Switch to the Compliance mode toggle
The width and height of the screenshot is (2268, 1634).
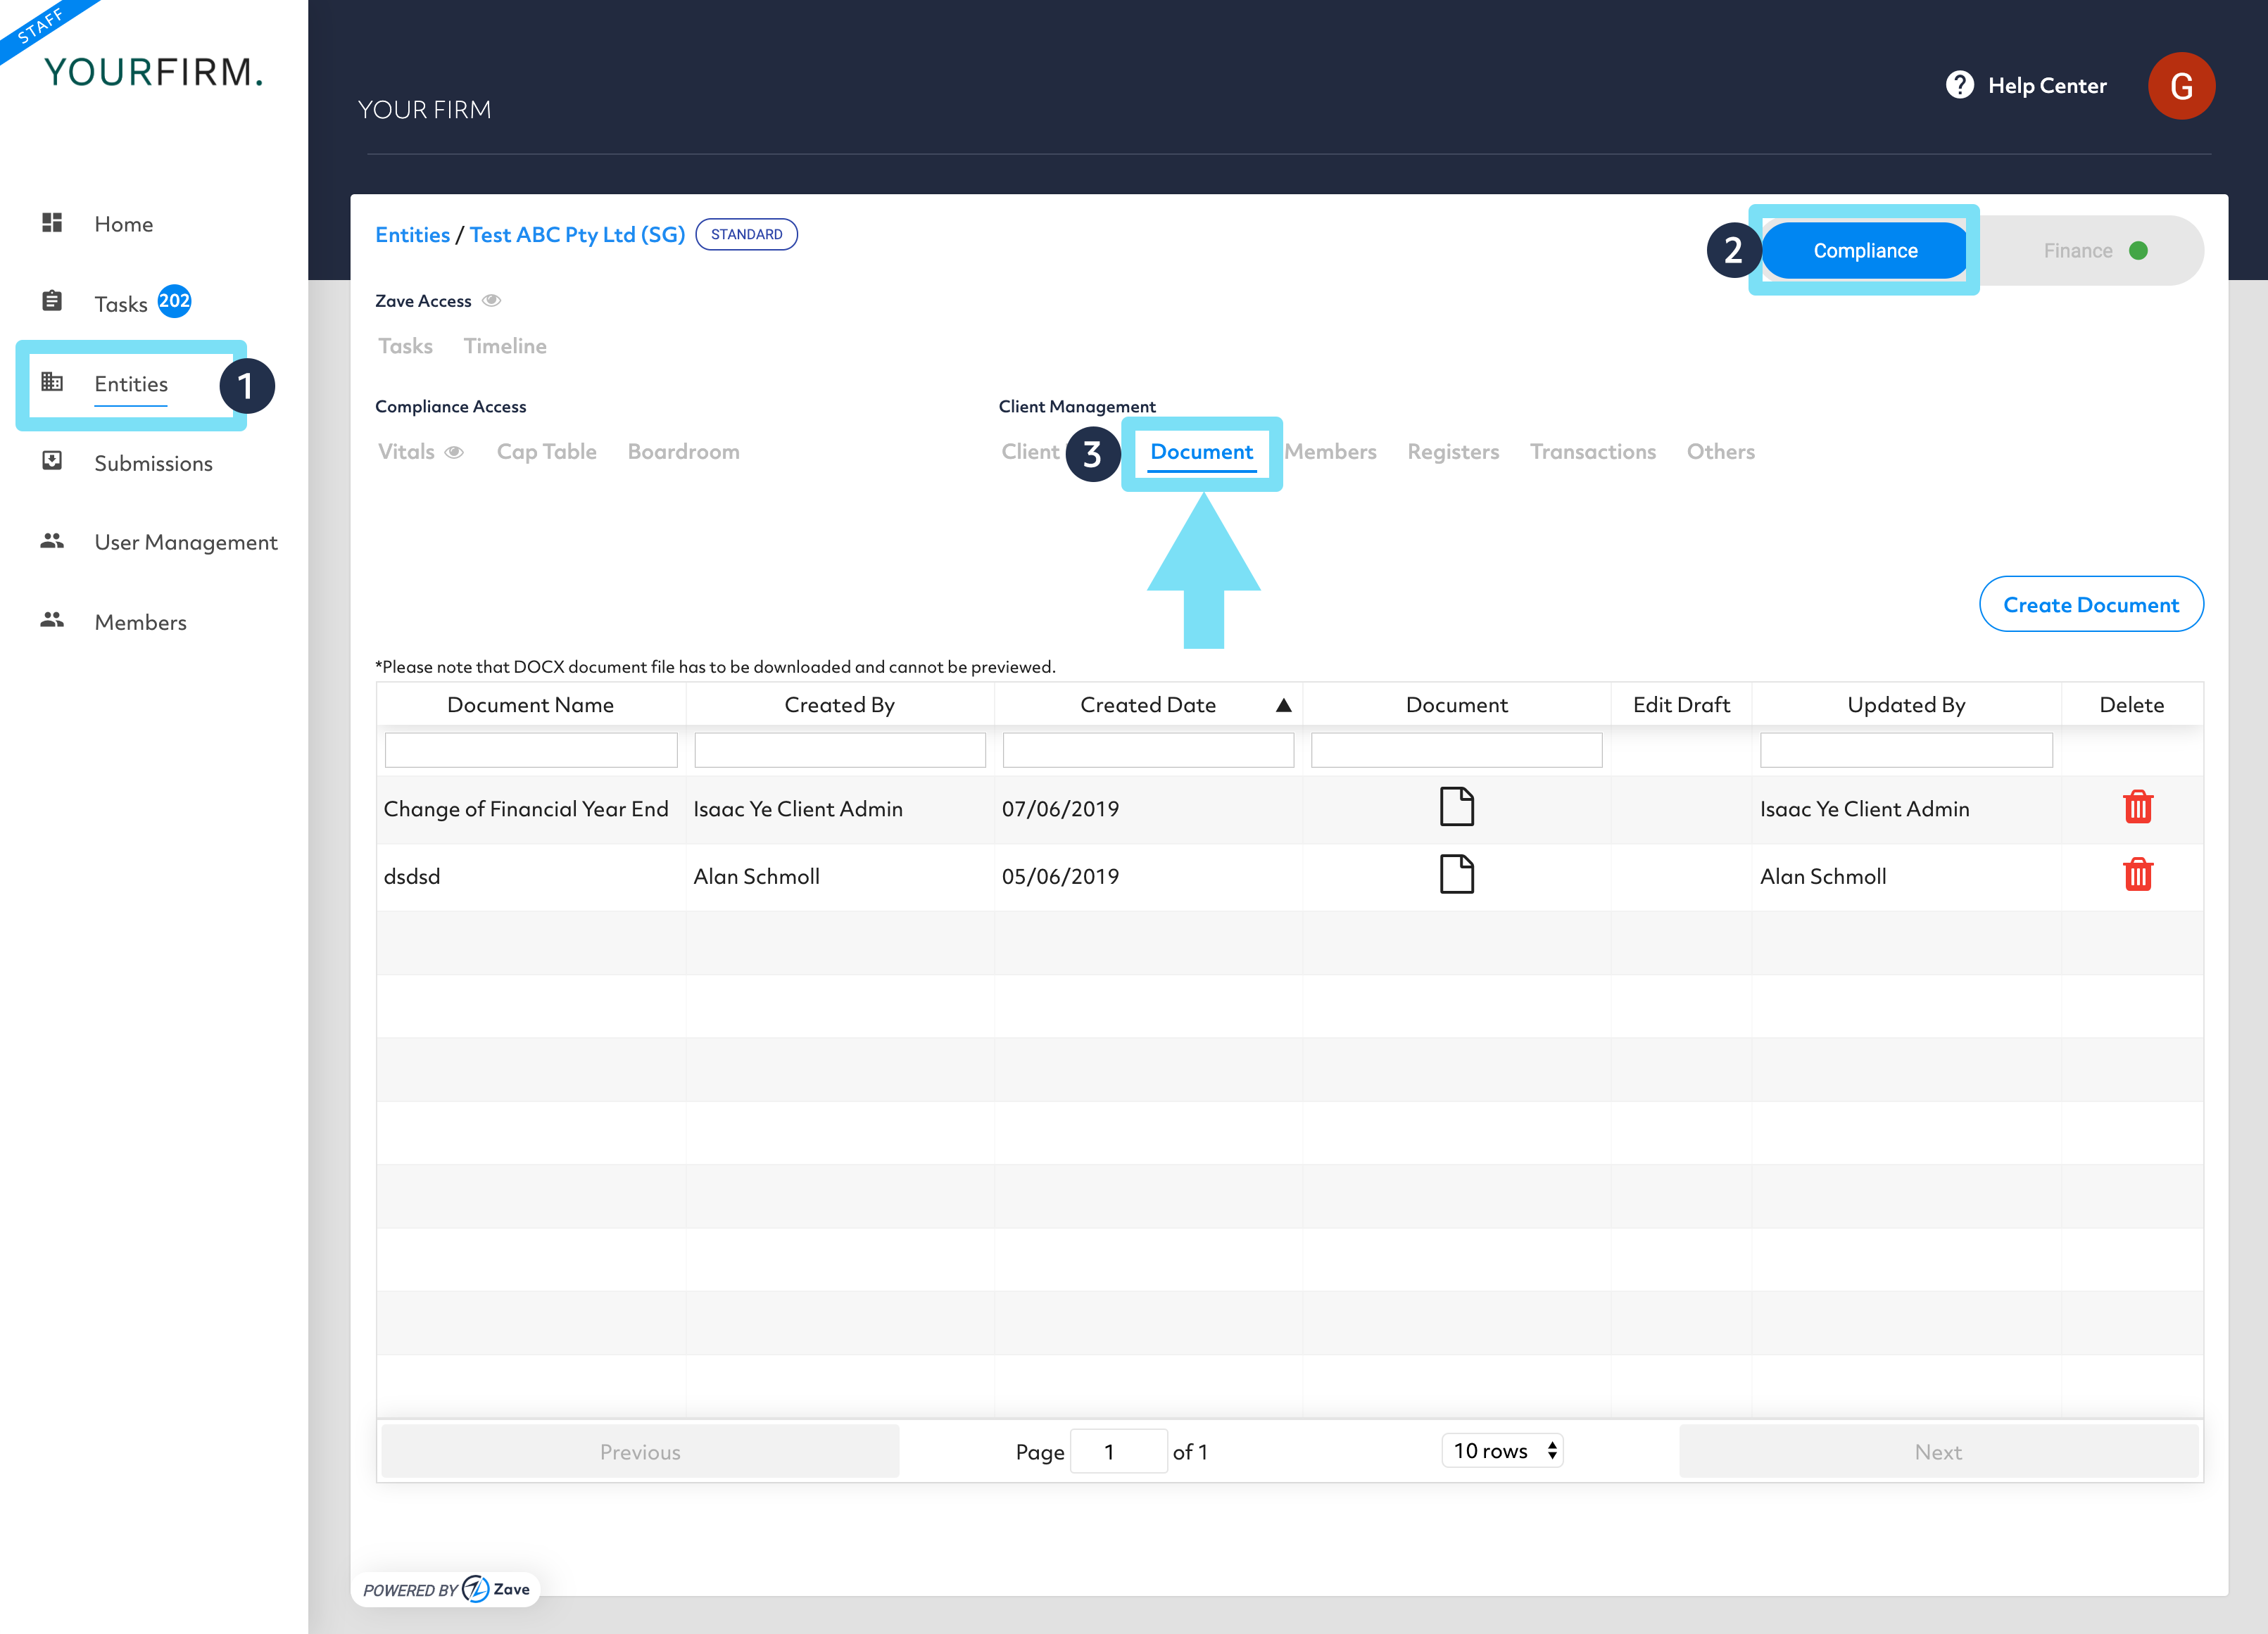point(1865,251)
